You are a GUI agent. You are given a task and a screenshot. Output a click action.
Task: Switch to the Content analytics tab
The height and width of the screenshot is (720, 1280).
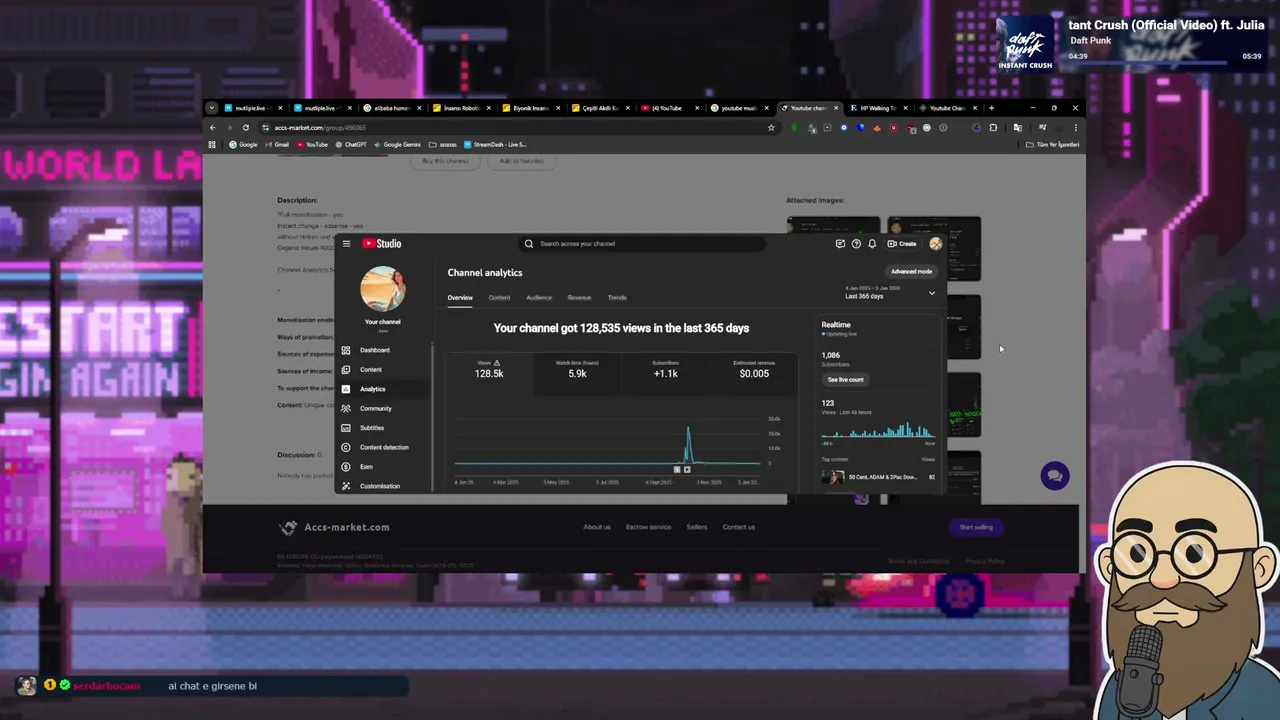click(x=499, y=297)
